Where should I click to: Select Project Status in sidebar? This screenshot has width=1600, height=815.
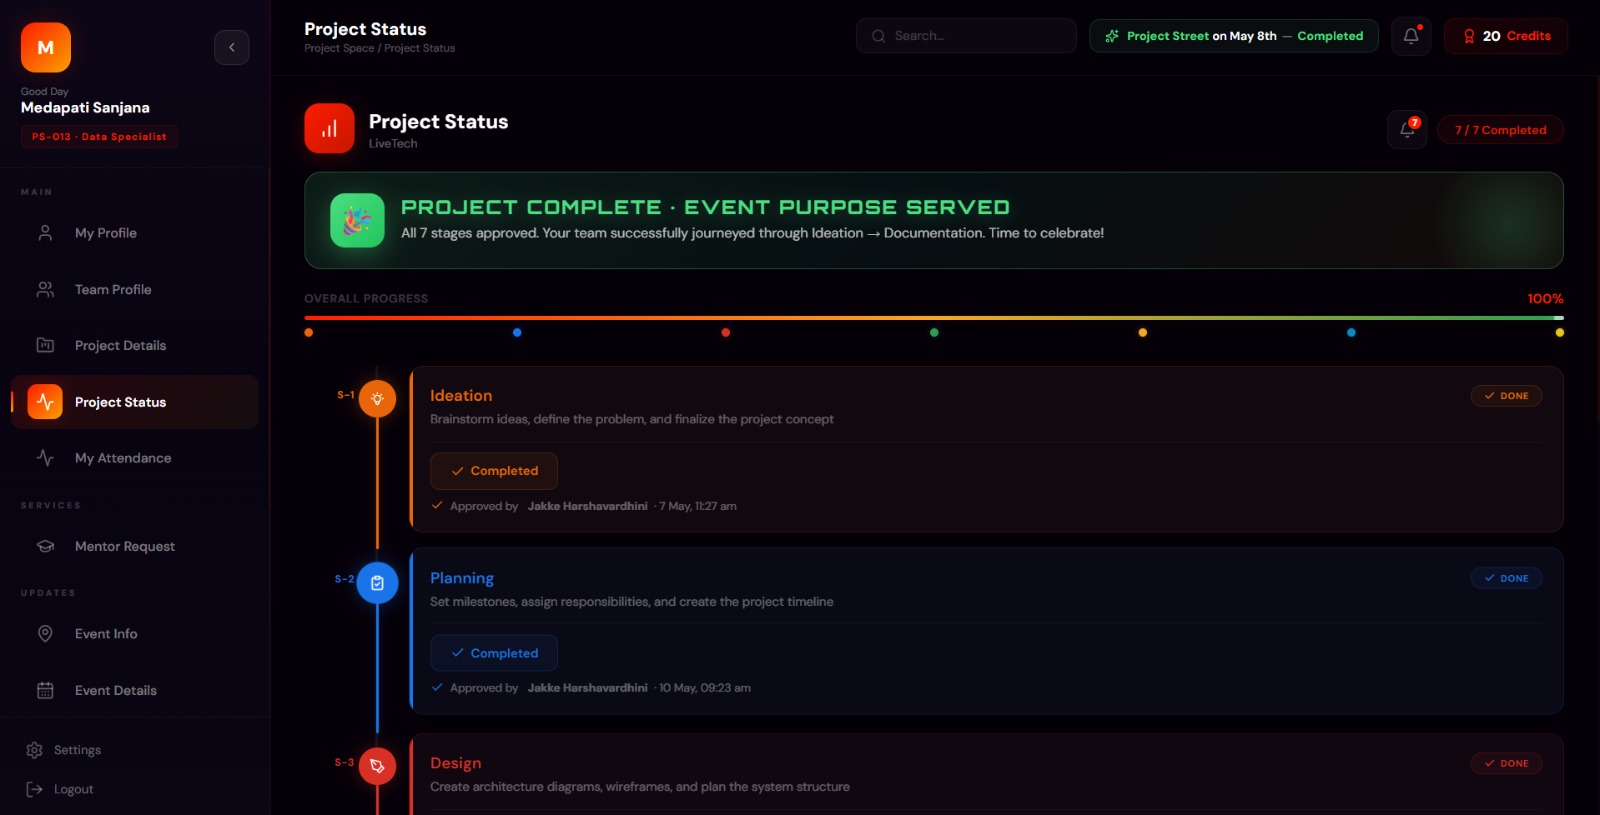pos(135,402)
